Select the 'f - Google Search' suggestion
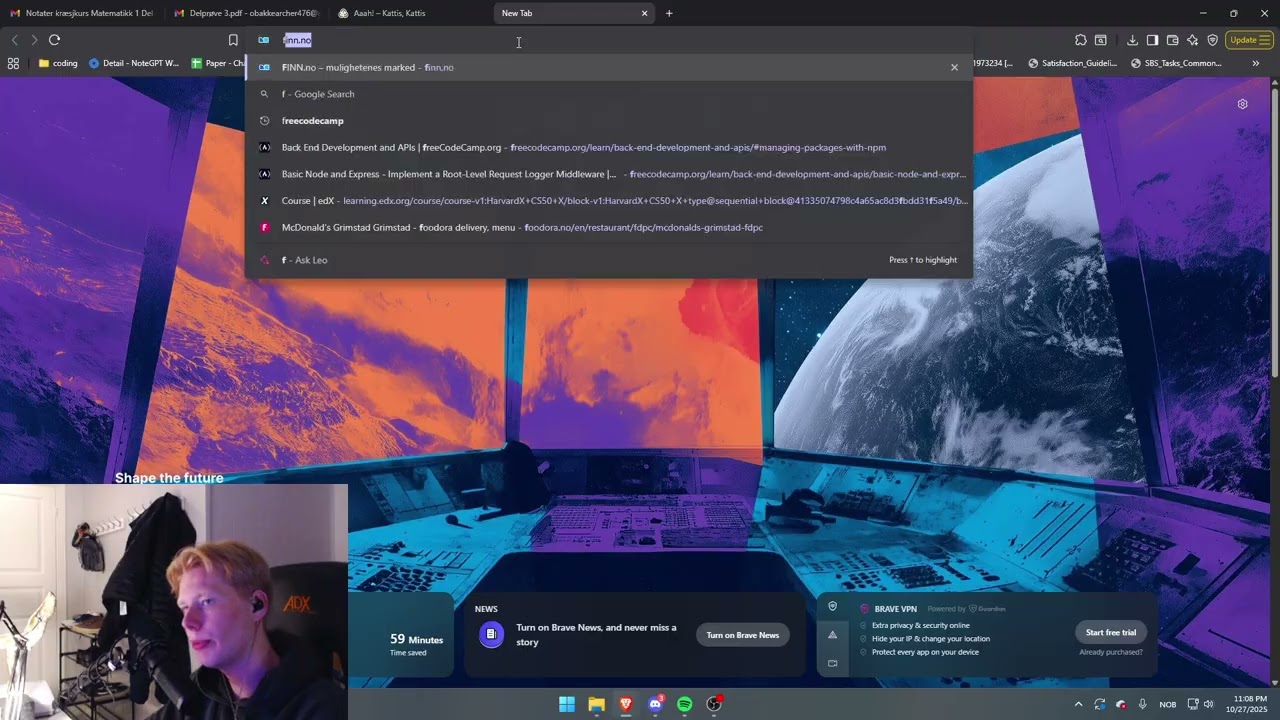 tap(608, 94)
